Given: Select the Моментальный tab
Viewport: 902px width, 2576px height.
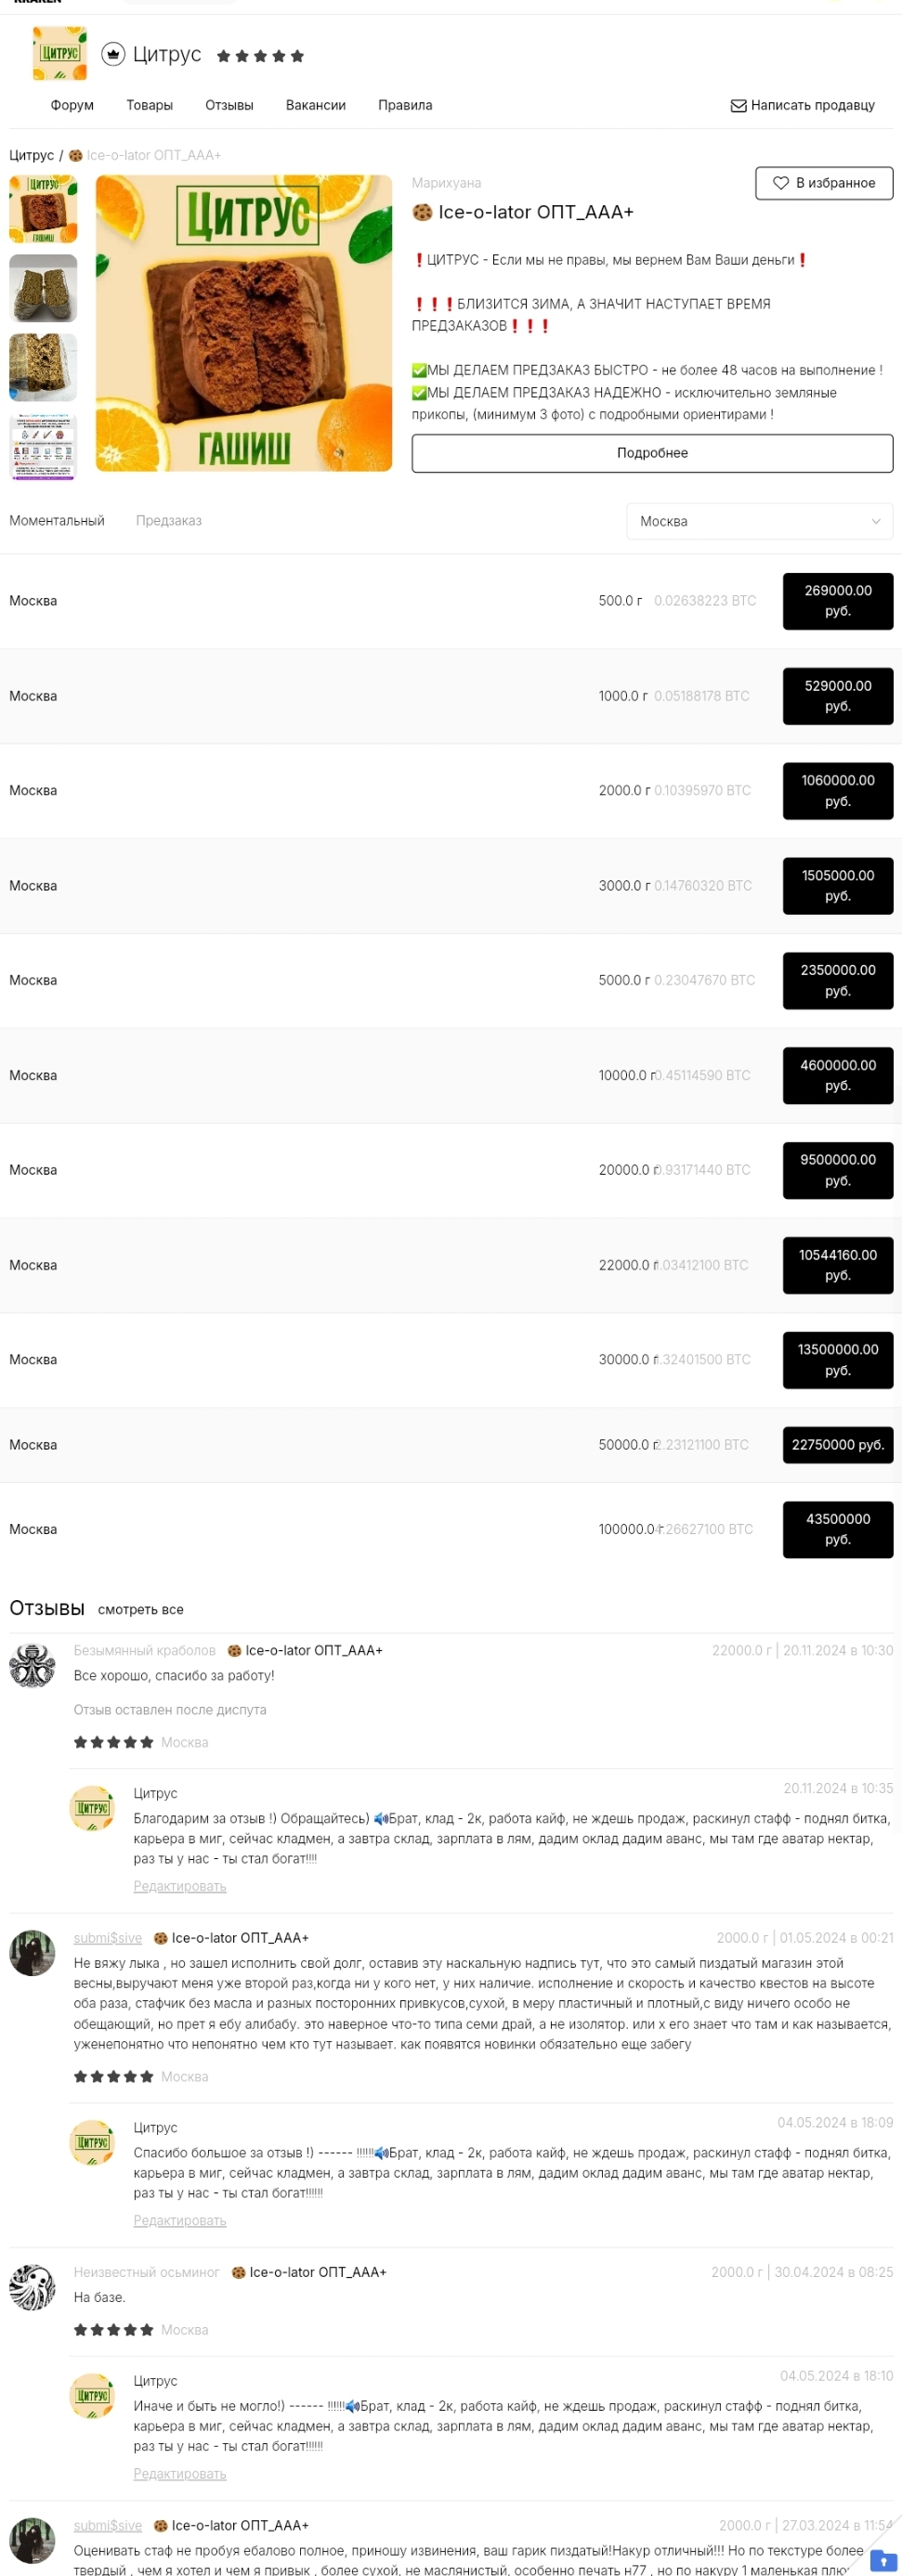Looking at the screenshot, I should point(57,520).
